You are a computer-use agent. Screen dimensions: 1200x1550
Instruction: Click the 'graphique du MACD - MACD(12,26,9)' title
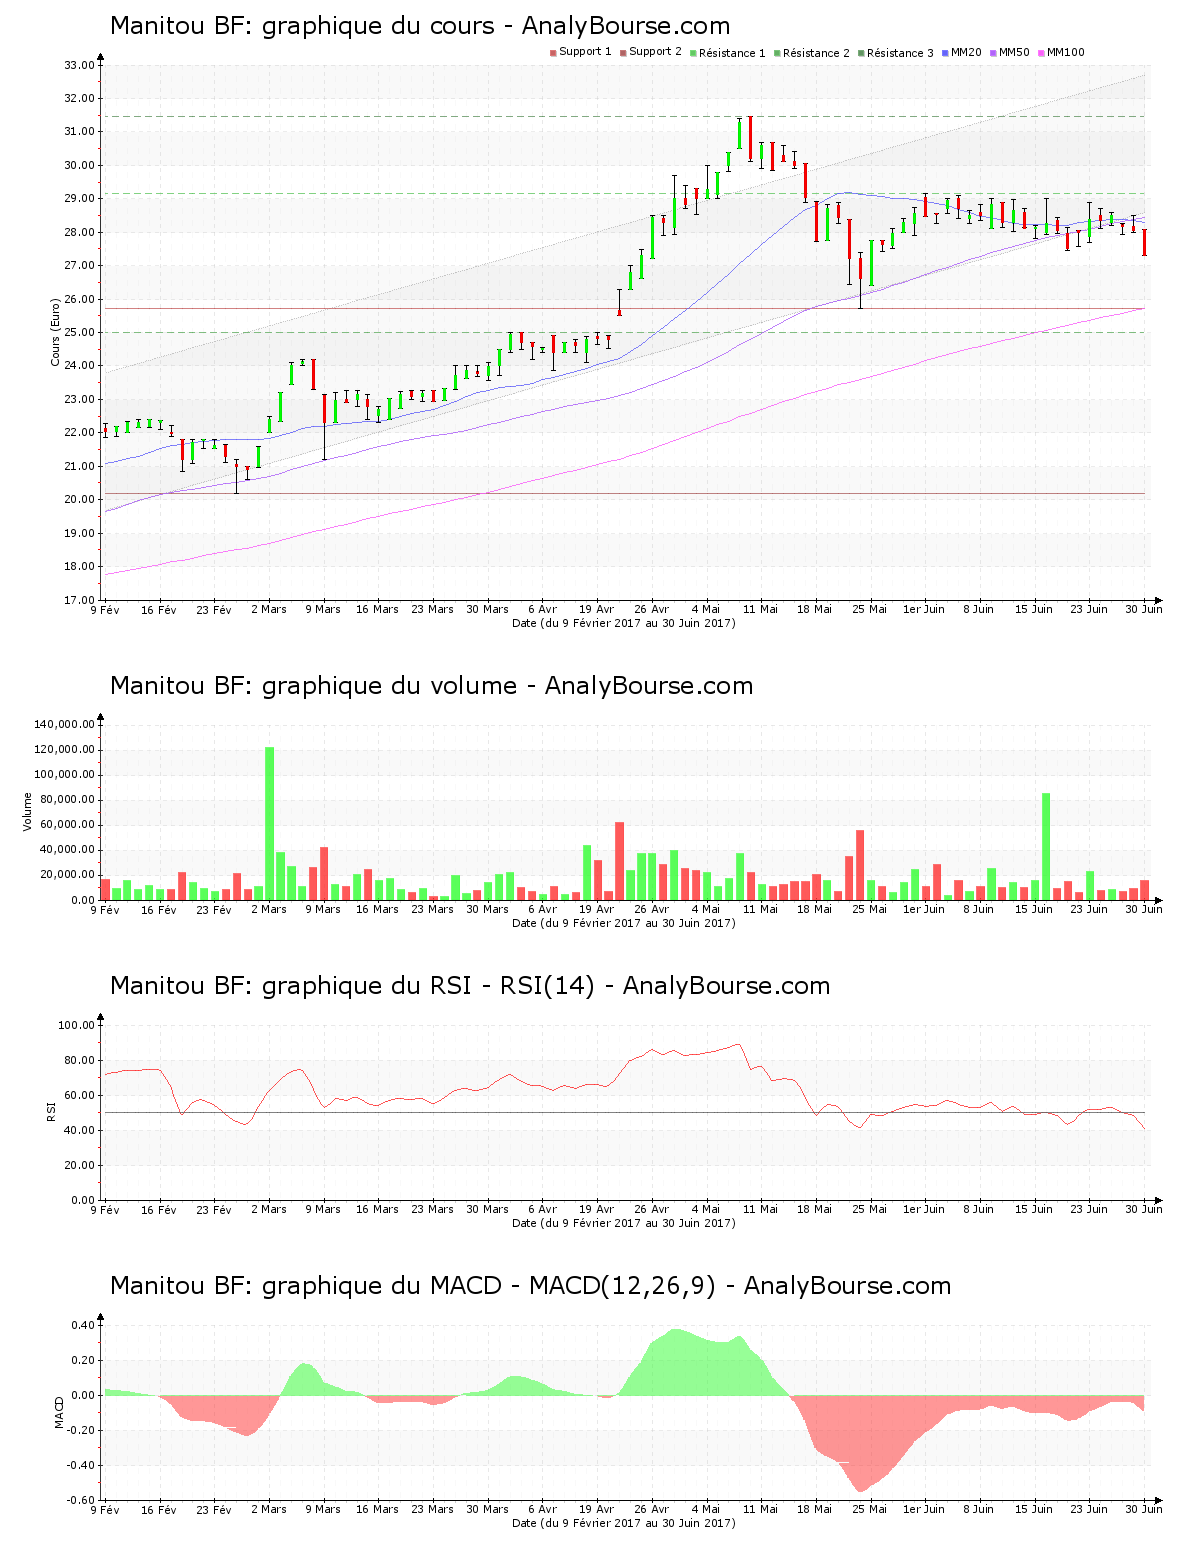pos(489,1286)
